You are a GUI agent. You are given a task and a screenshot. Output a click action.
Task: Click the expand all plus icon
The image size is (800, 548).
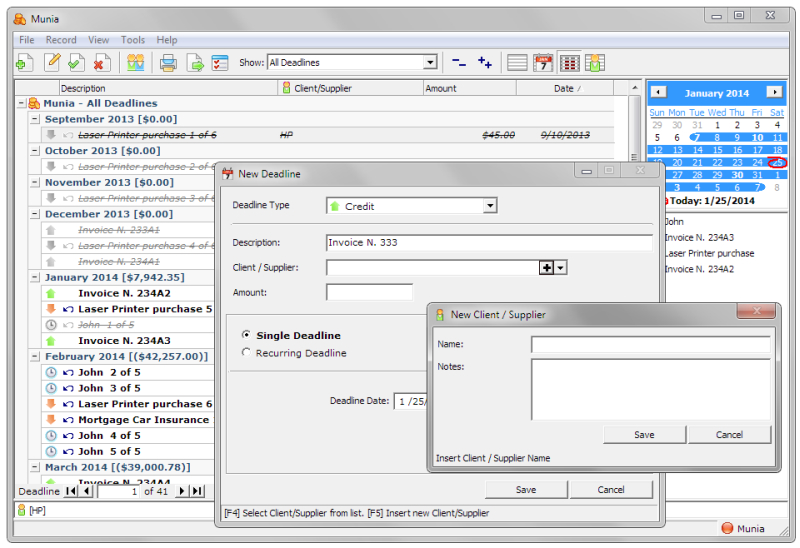pos(485,63)
